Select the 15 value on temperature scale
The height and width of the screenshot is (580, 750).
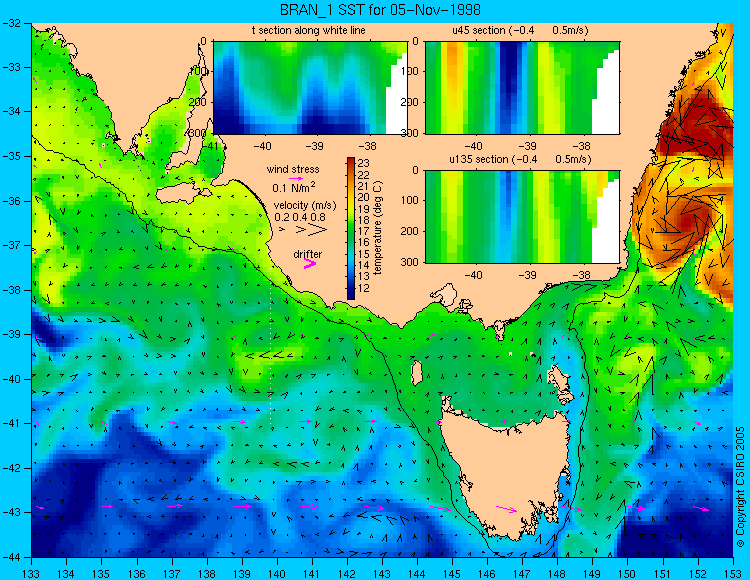click(x=364, y=254)
